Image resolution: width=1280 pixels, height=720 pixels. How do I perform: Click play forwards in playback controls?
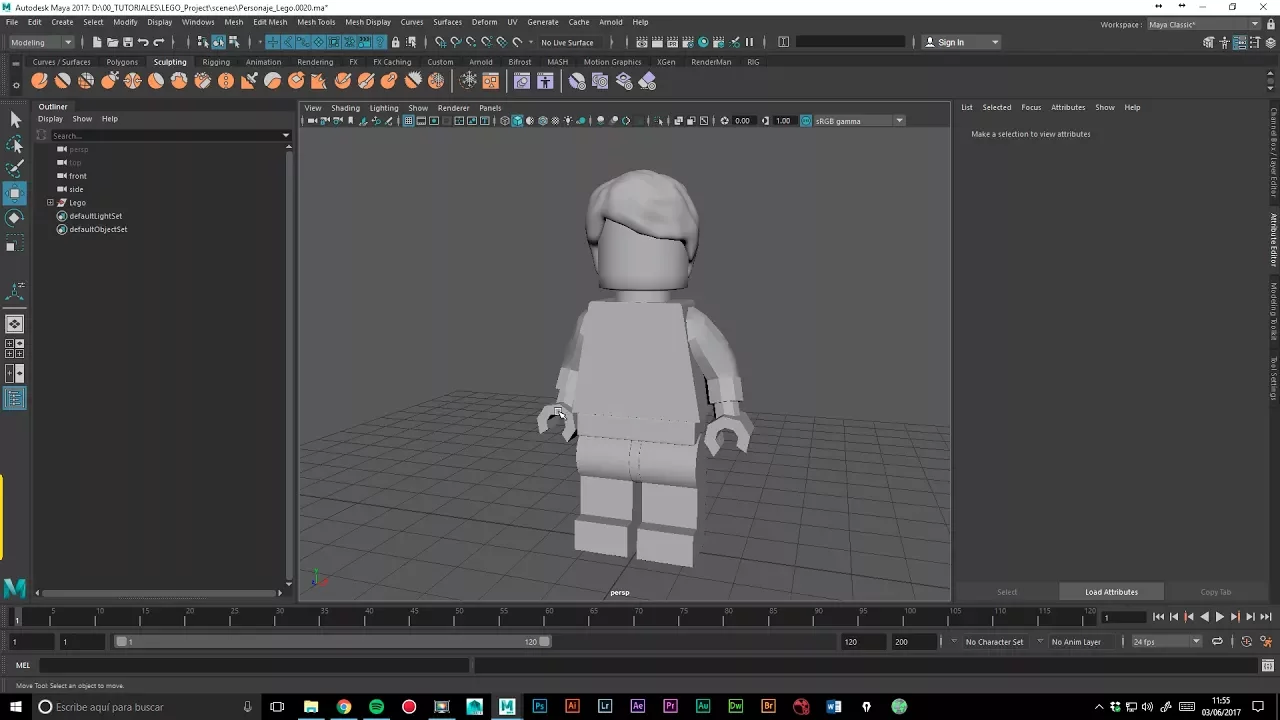pyautogui.click(x=1219, y=617)
